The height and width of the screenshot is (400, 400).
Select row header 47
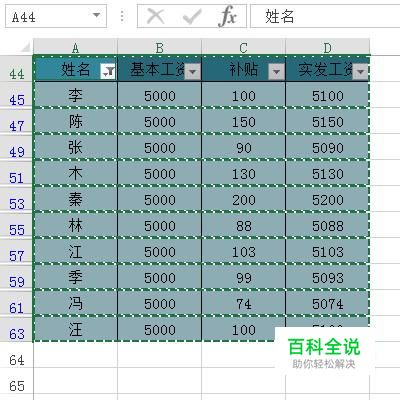17,121
